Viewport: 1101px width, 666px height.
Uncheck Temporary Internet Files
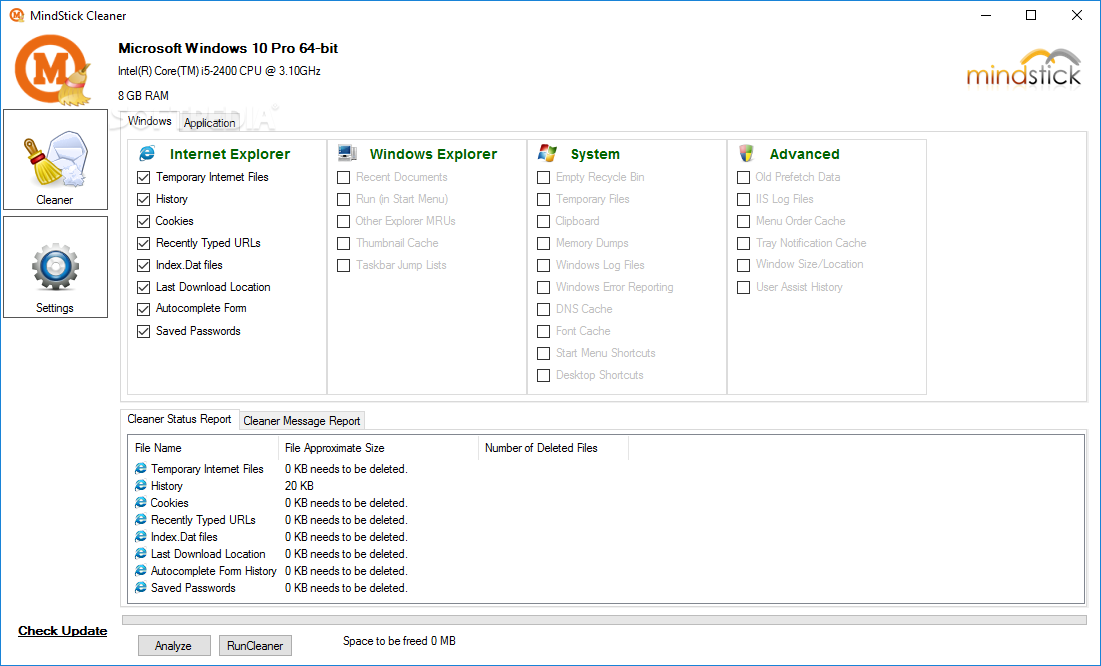point(144,178)
